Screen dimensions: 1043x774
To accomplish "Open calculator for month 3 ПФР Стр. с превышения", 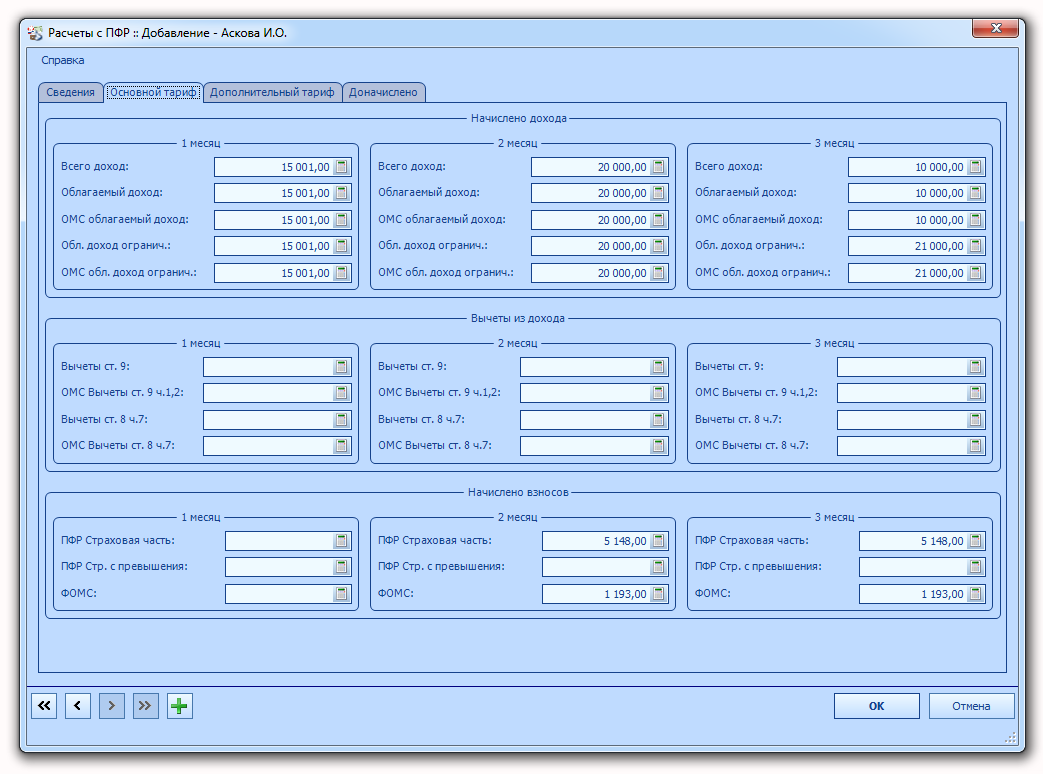I will pyautogui.click(x=975, y=567).
